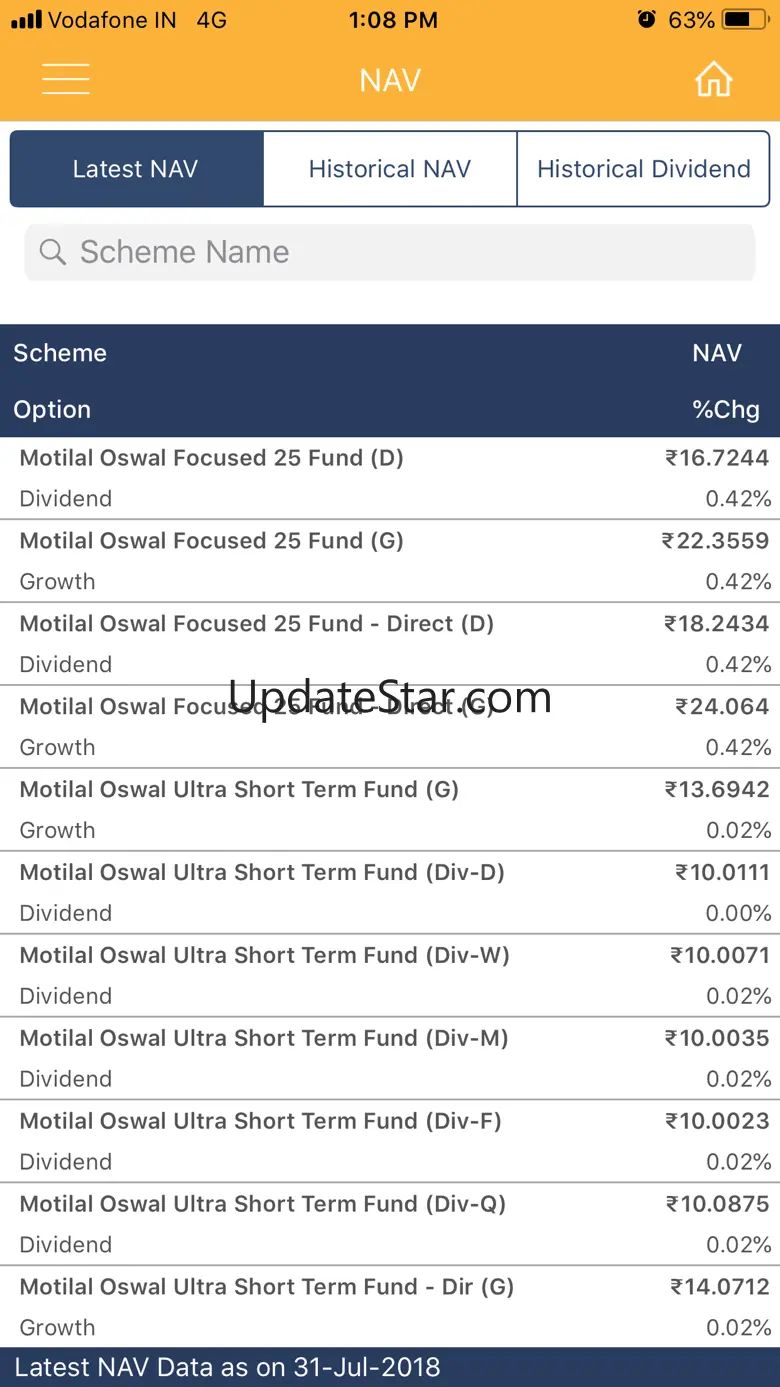780x1387 pixels.
Task: Tap the NAV column header
Action: pos(716,353)
